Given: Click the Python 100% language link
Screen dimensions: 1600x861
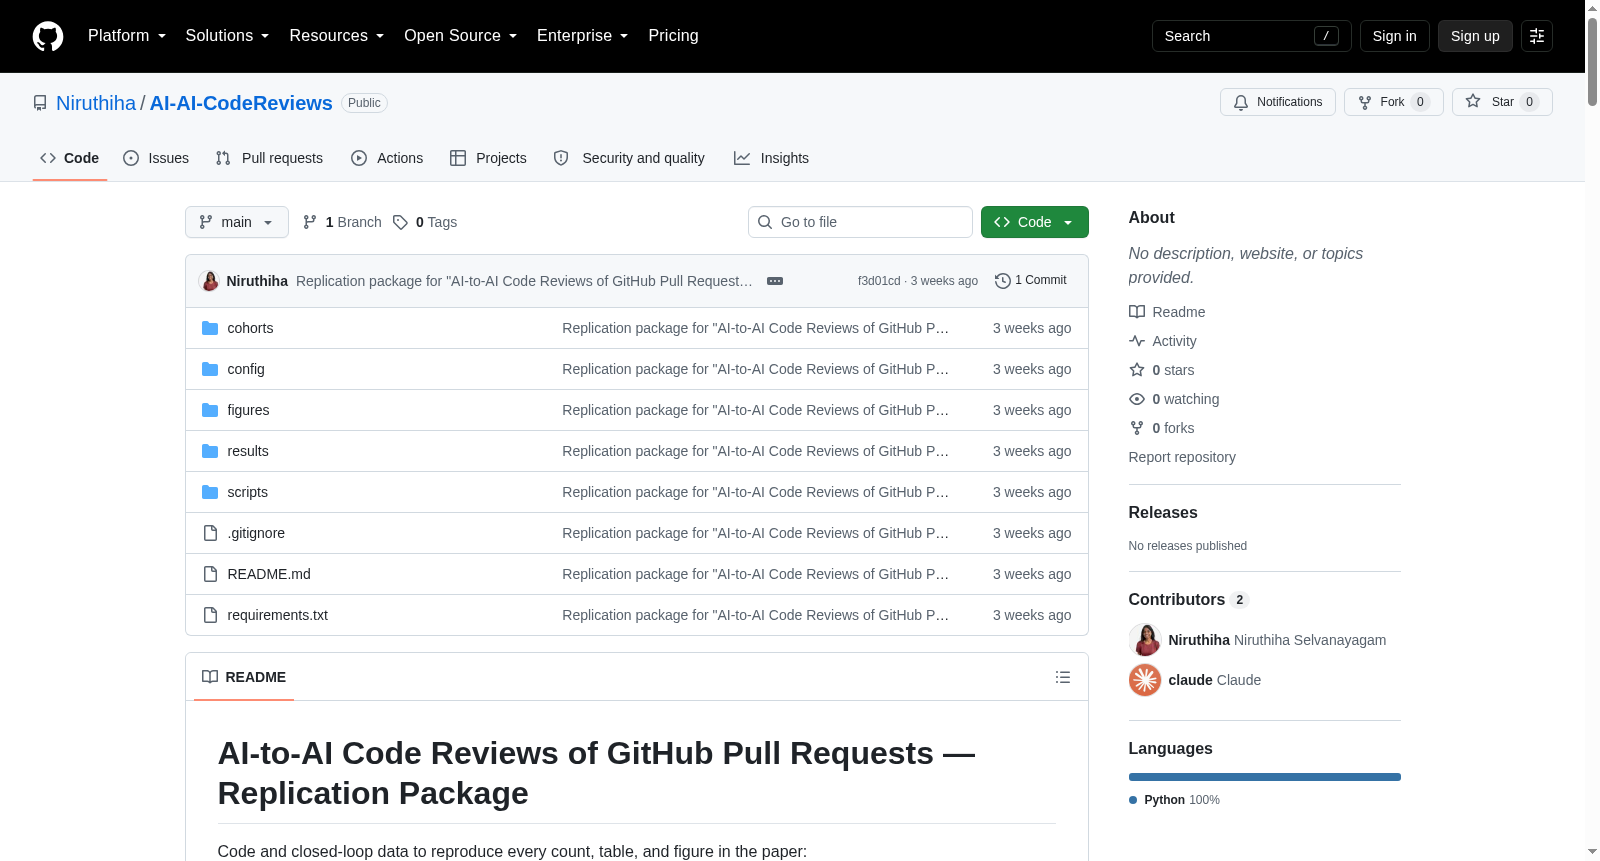Looking at the screenshot, I should (x=1174, y=800).
